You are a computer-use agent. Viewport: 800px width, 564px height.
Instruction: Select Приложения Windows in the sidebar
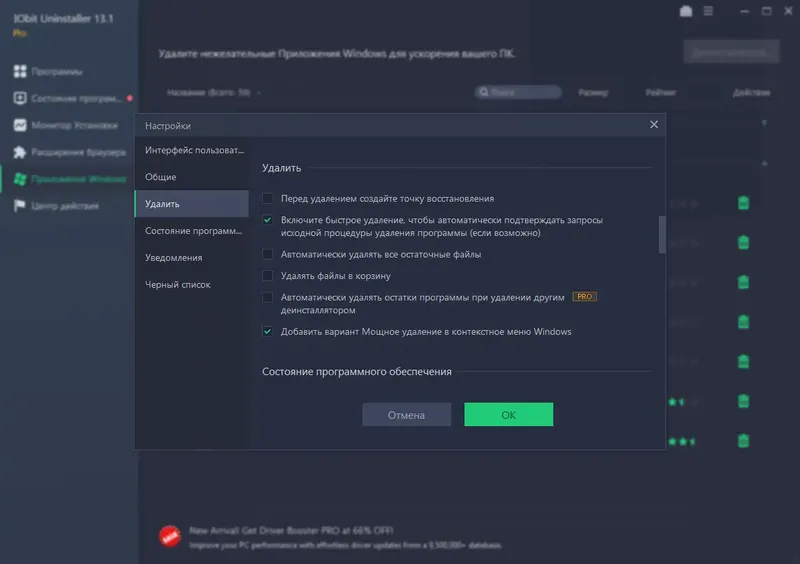point(69,179)
